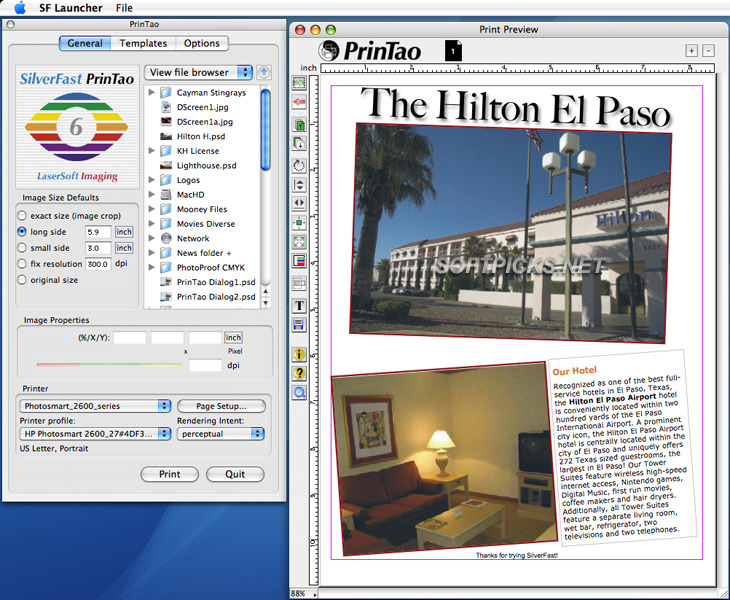
Task: Click the PrinTao printer logo icon
Action: click(x=329, y=50)
